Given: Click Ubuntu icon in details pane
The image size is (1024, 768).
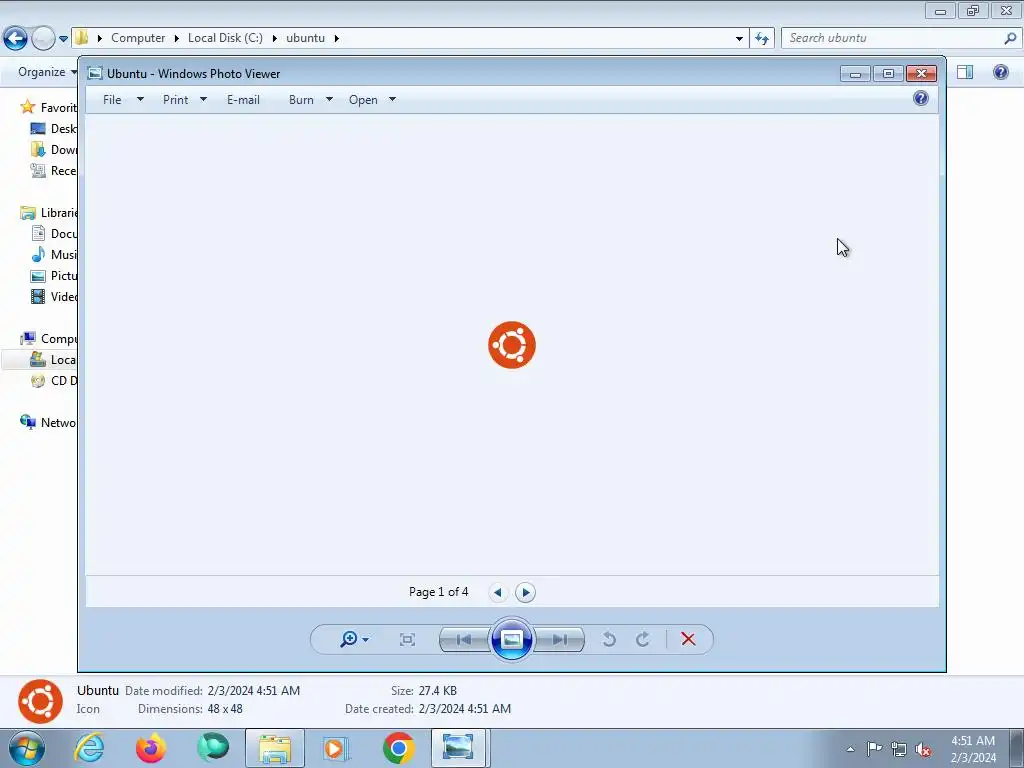Looking at the screenshot, I should [x=40, y=701].
